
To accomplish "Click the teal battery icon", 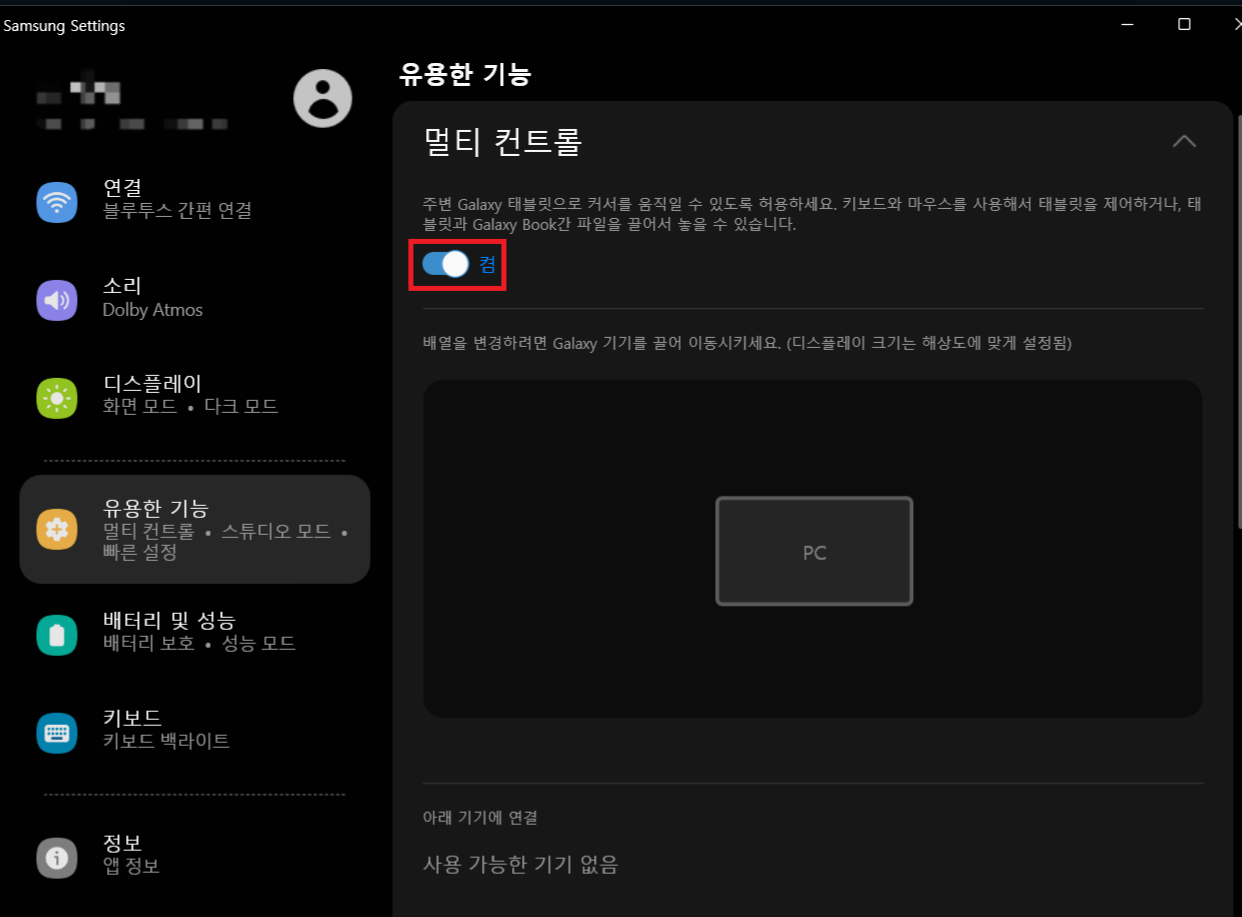I will click(57, 635).
